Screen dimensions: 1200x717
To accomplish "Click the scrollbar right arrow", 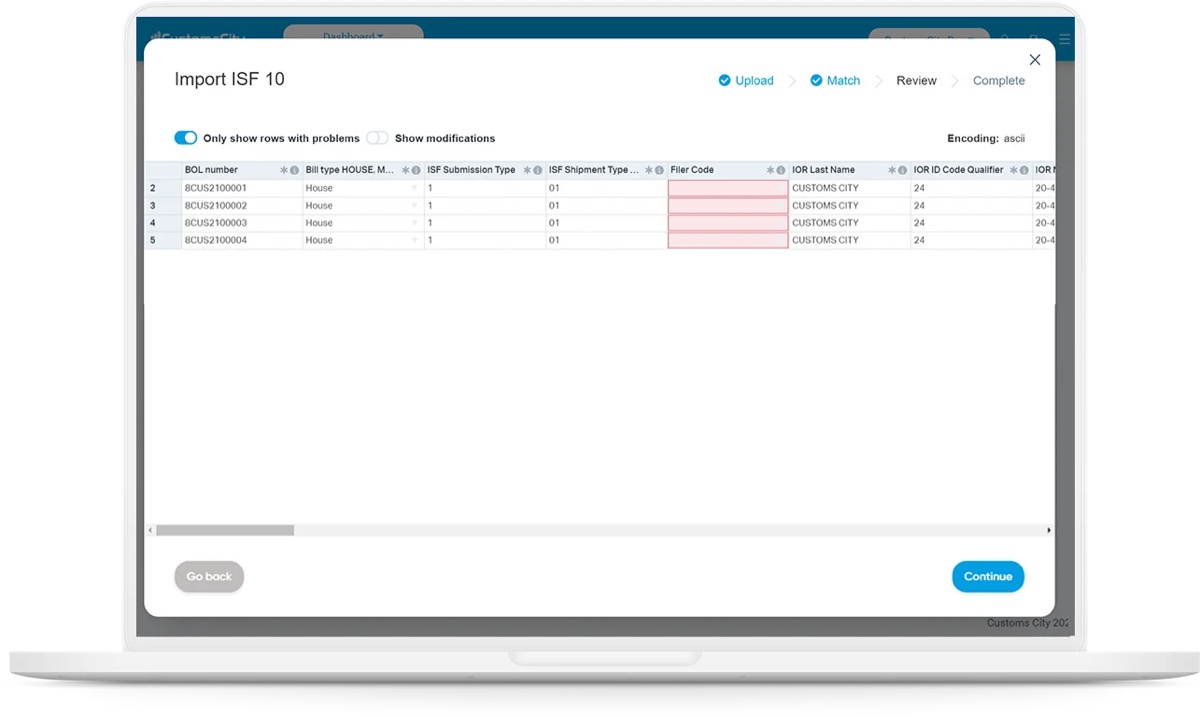I will [1049, 530].
